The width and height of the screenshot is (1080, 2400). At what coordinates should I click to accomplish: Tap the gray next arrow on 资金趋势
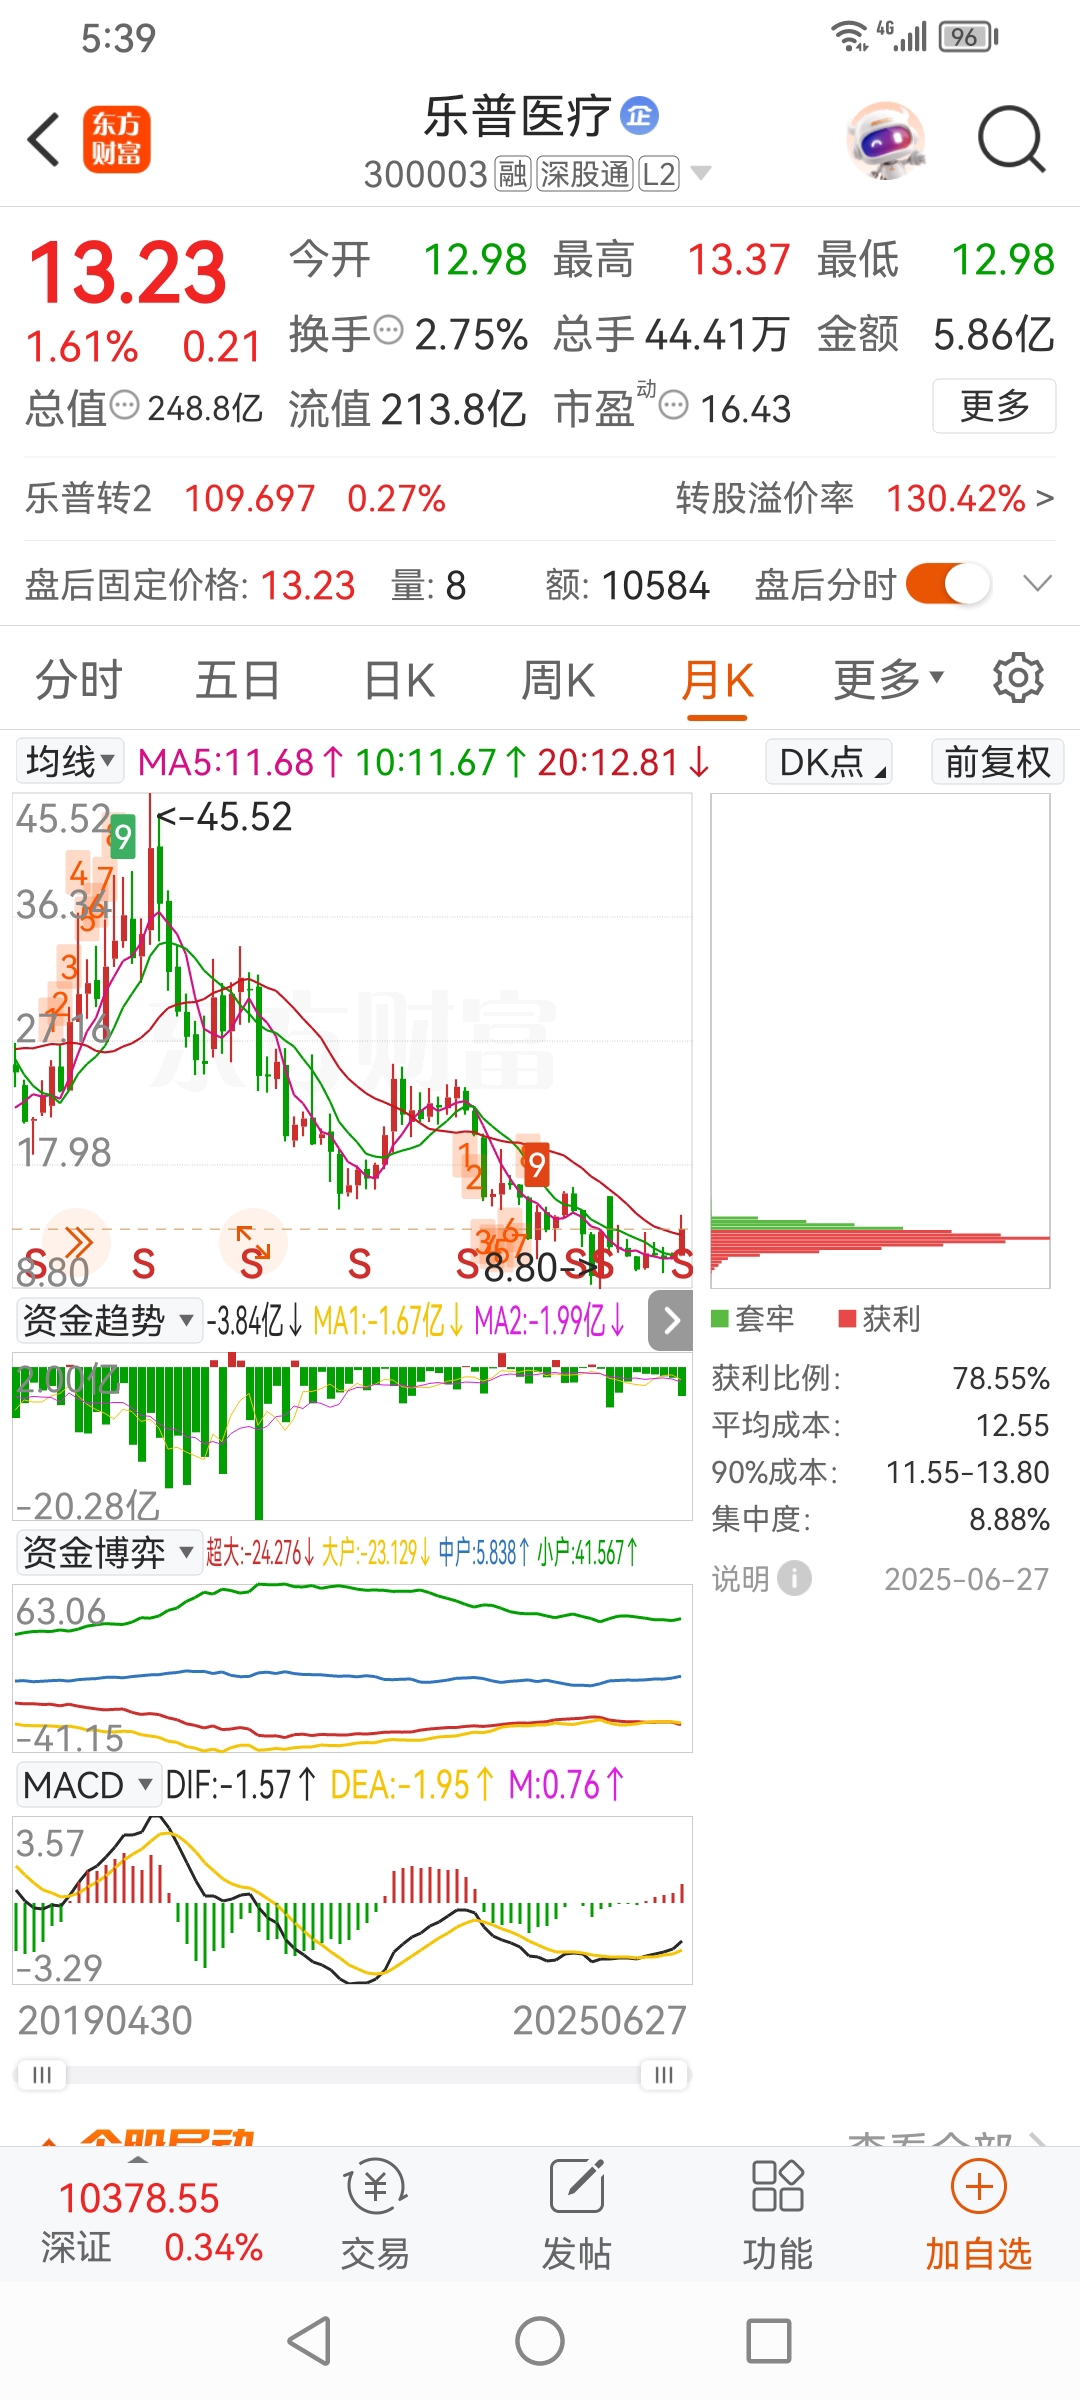click(x=671, y=1321)
